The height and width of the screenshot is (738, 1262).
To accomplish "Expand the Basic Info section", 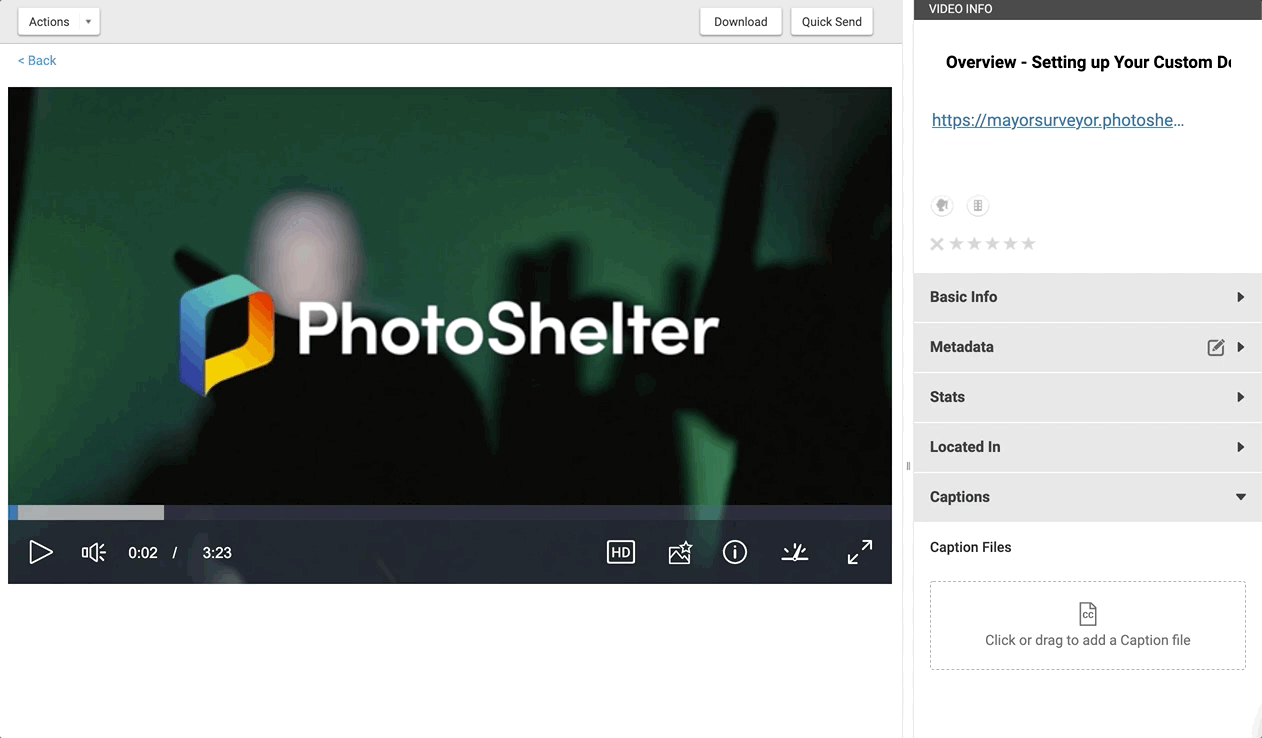I will coord(1088,297).
